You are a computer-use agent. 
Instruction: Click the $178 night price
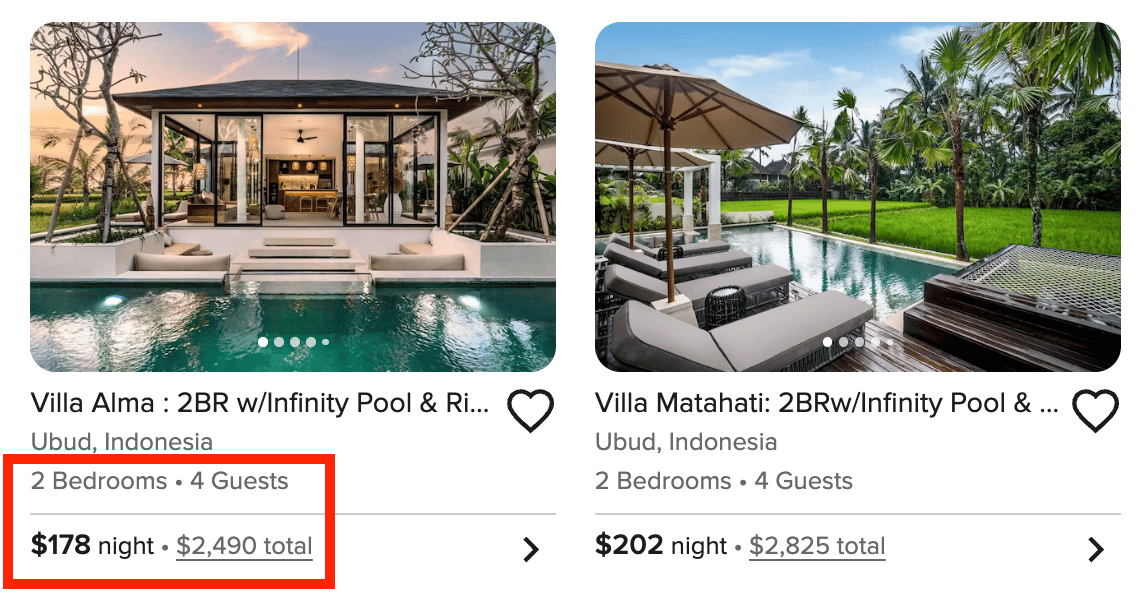[92, 546]
